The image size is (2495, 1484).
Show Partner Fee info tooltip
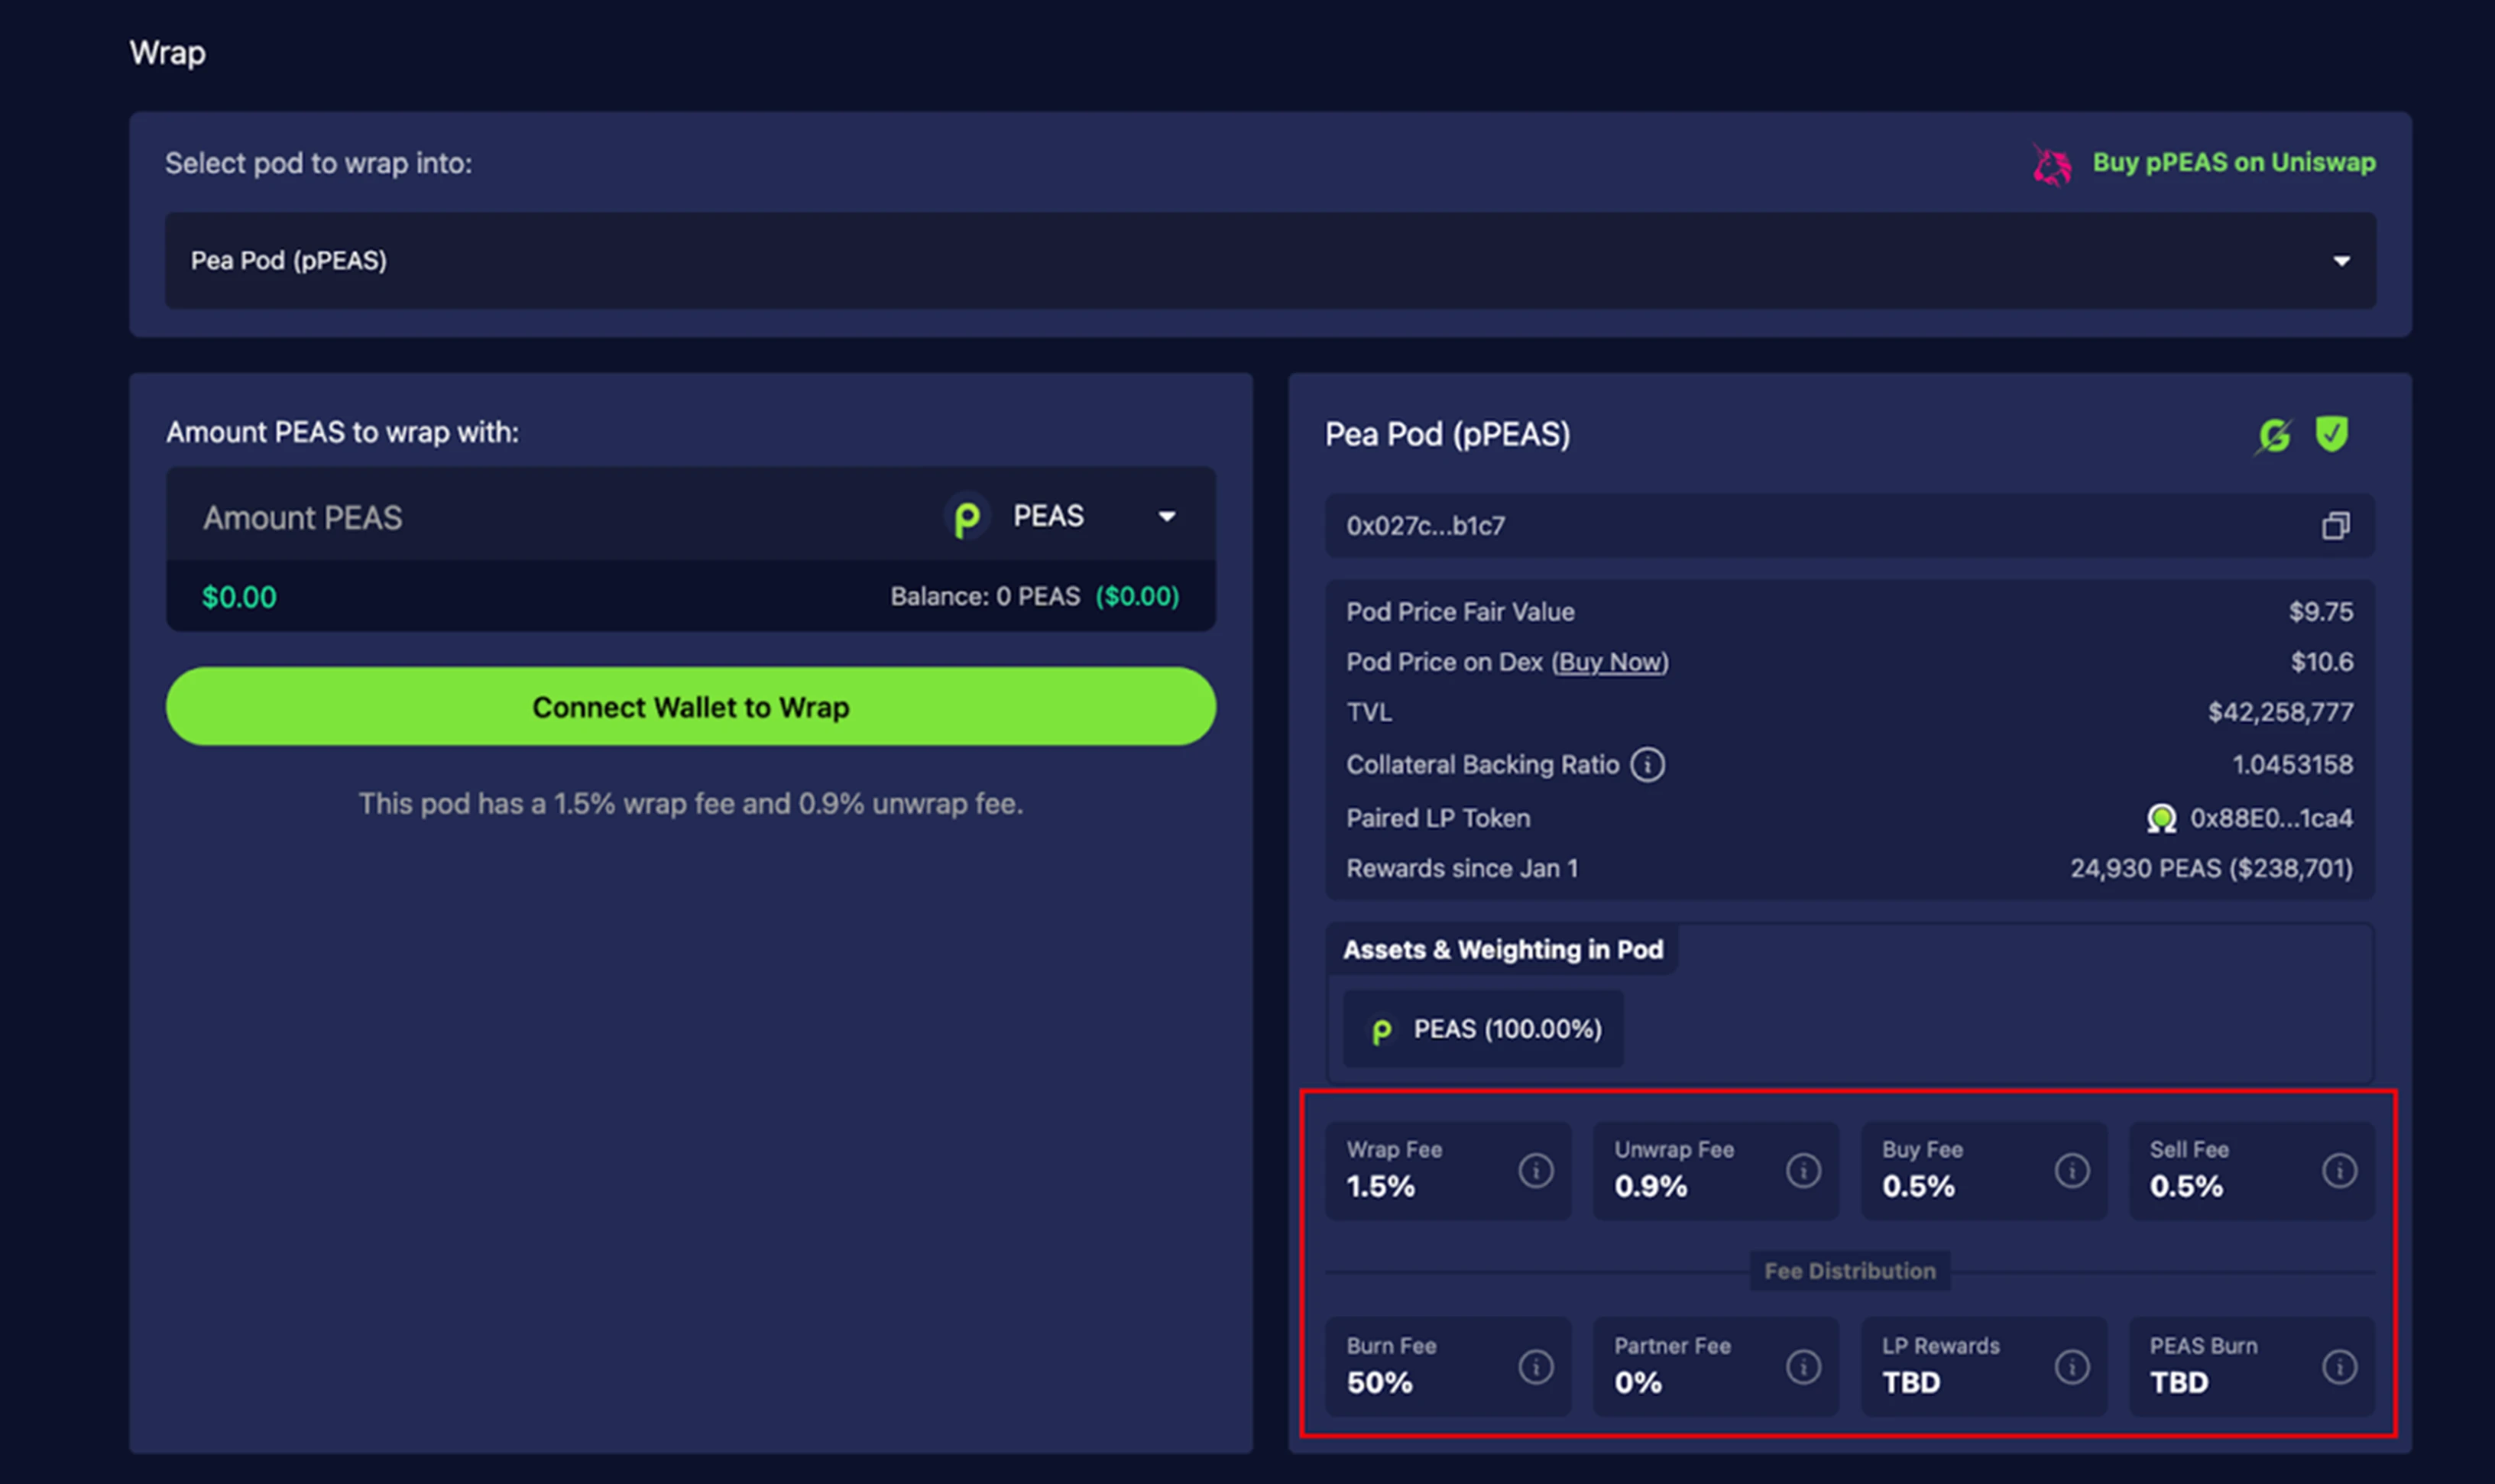(x=1804, y=1366)
